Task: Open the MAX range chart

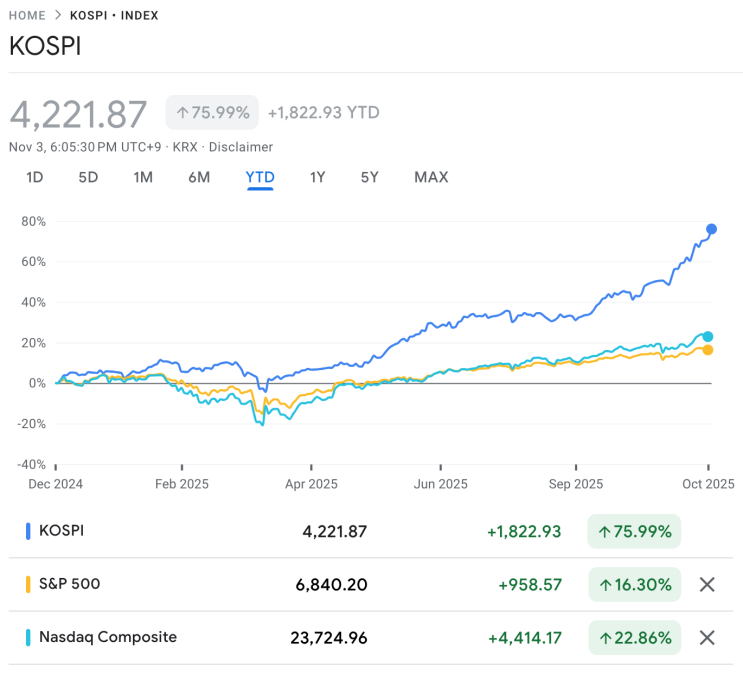Action: [431, 177]
